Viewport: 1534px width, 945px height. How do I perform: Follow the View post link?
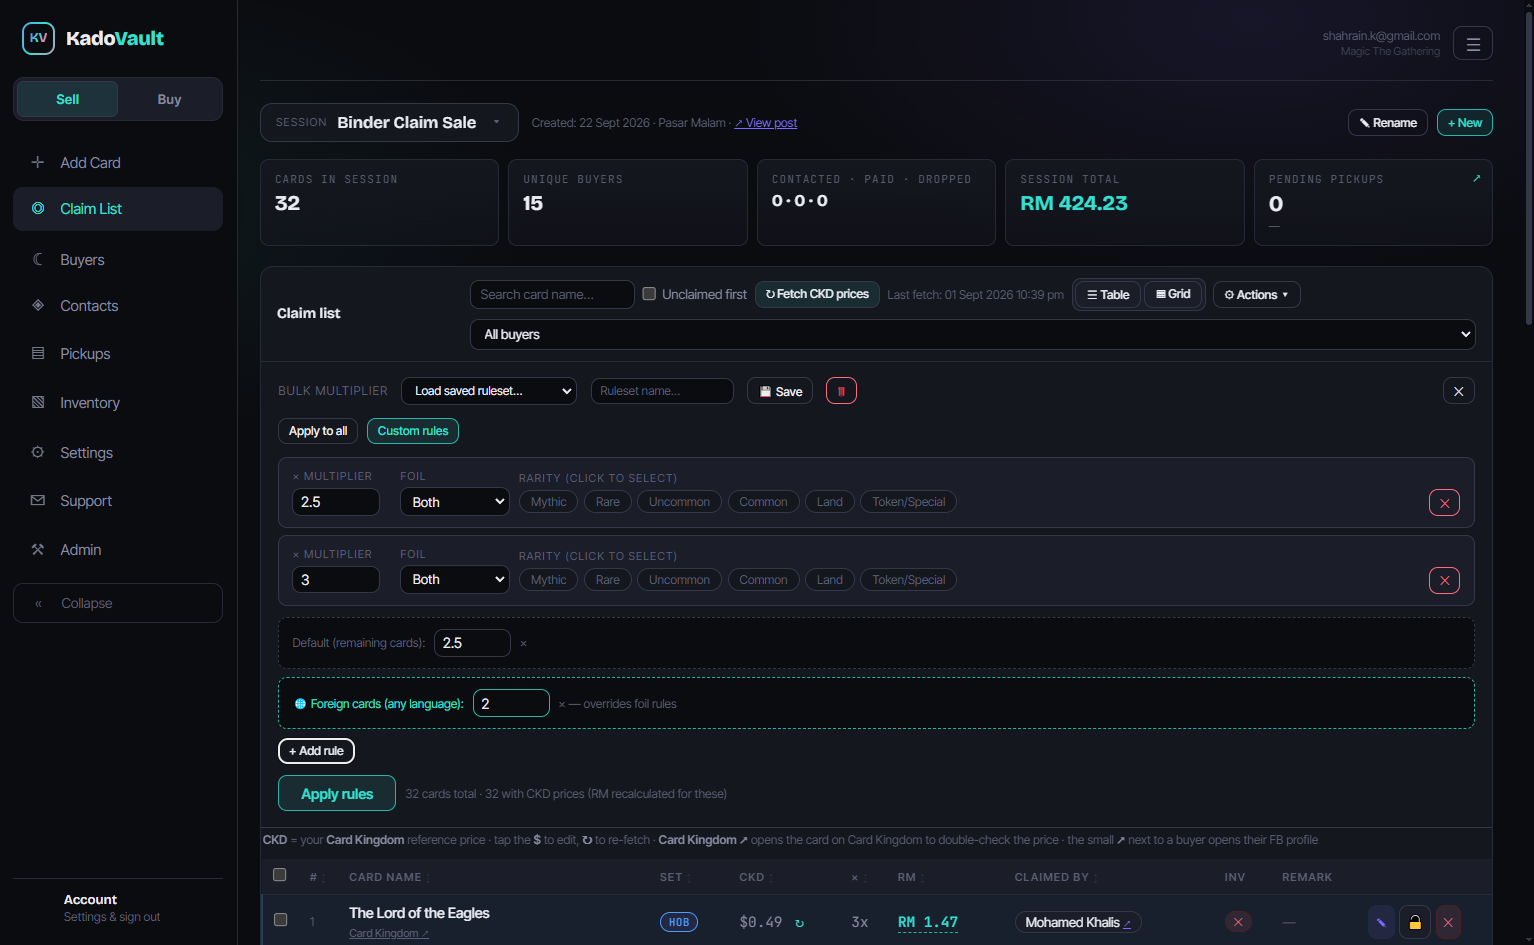coord(766,123)
